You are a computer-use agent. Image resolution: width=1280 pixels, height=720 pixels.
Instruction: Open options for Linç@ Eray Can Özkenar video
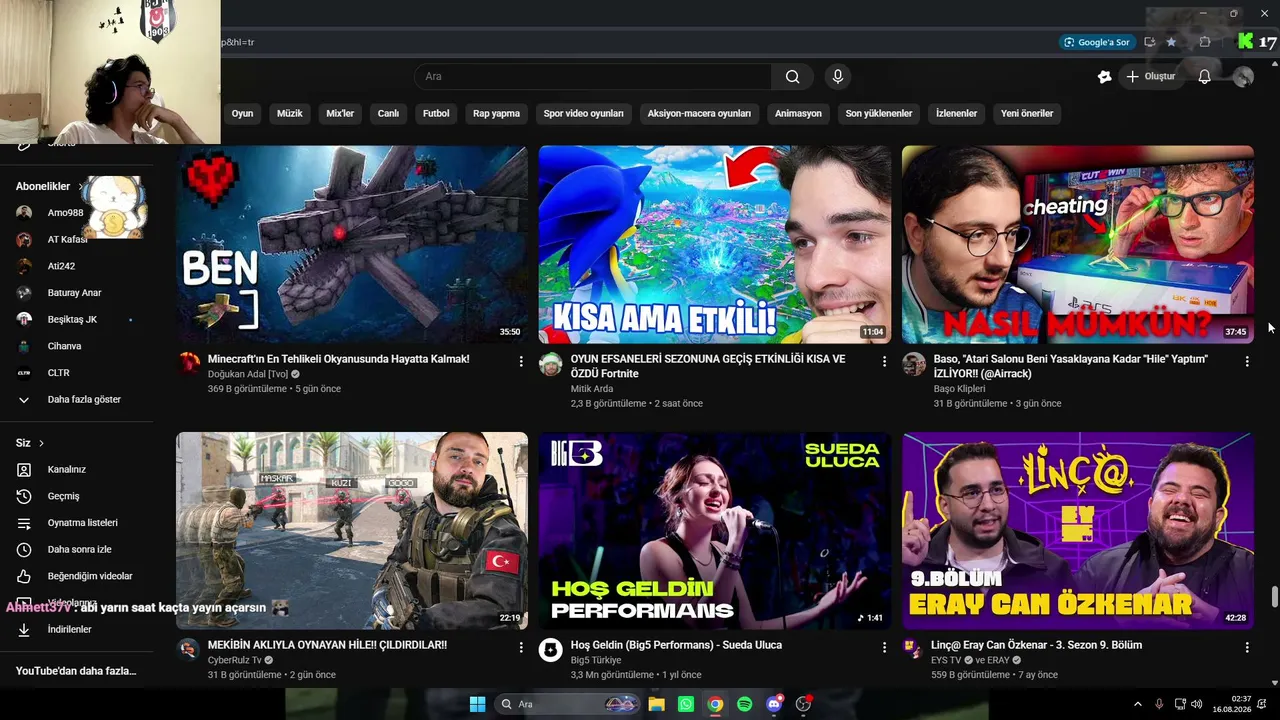coord(1247,647)
